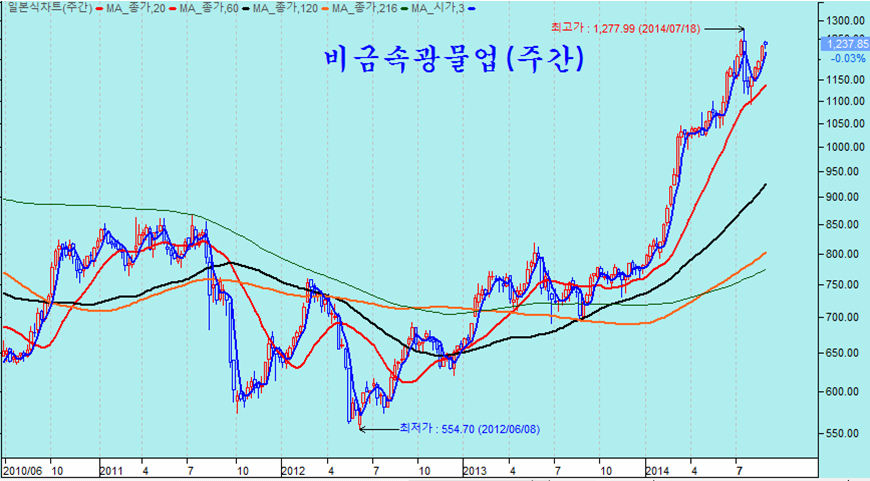This screenshot has width=870, height=481.
Task: Click the 2012 label on time axis
Action: [x=293, y=468]
